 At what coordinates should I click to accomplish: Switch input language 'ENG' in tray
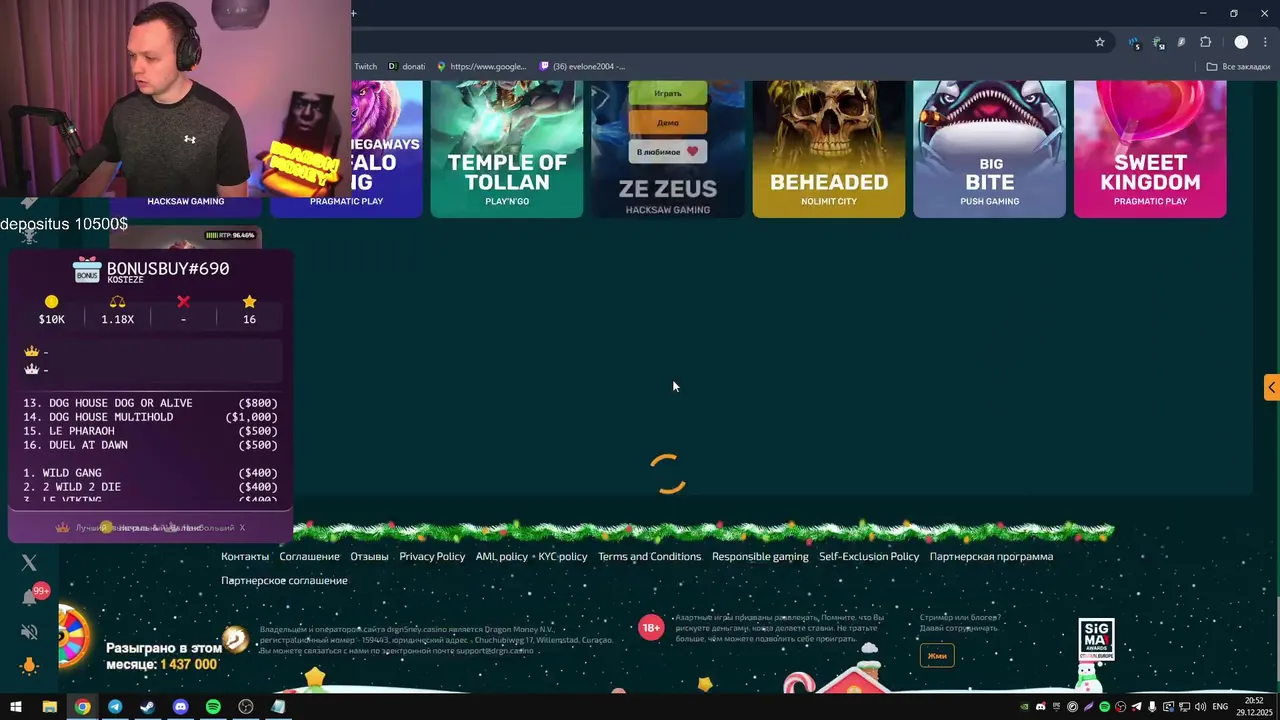pyautogui.click(x=1220, y=707)
